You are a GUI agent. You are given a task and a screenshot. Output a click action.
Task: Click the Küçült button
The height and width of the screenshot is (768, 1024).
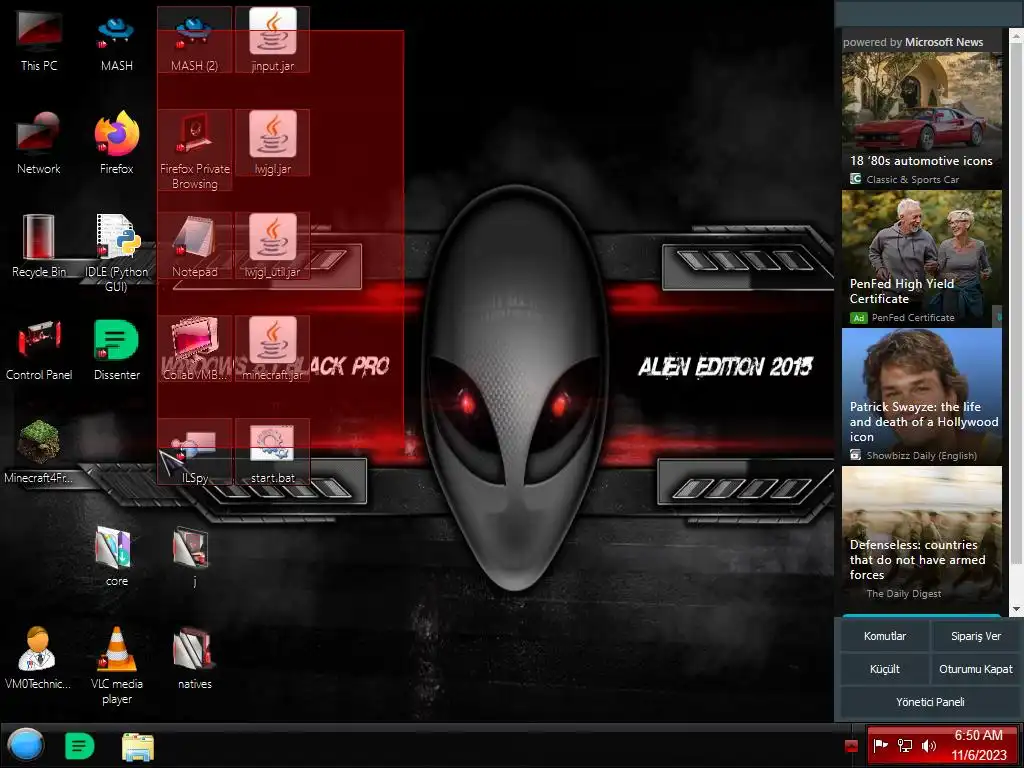pyautogui.click(x=885, y=669)
